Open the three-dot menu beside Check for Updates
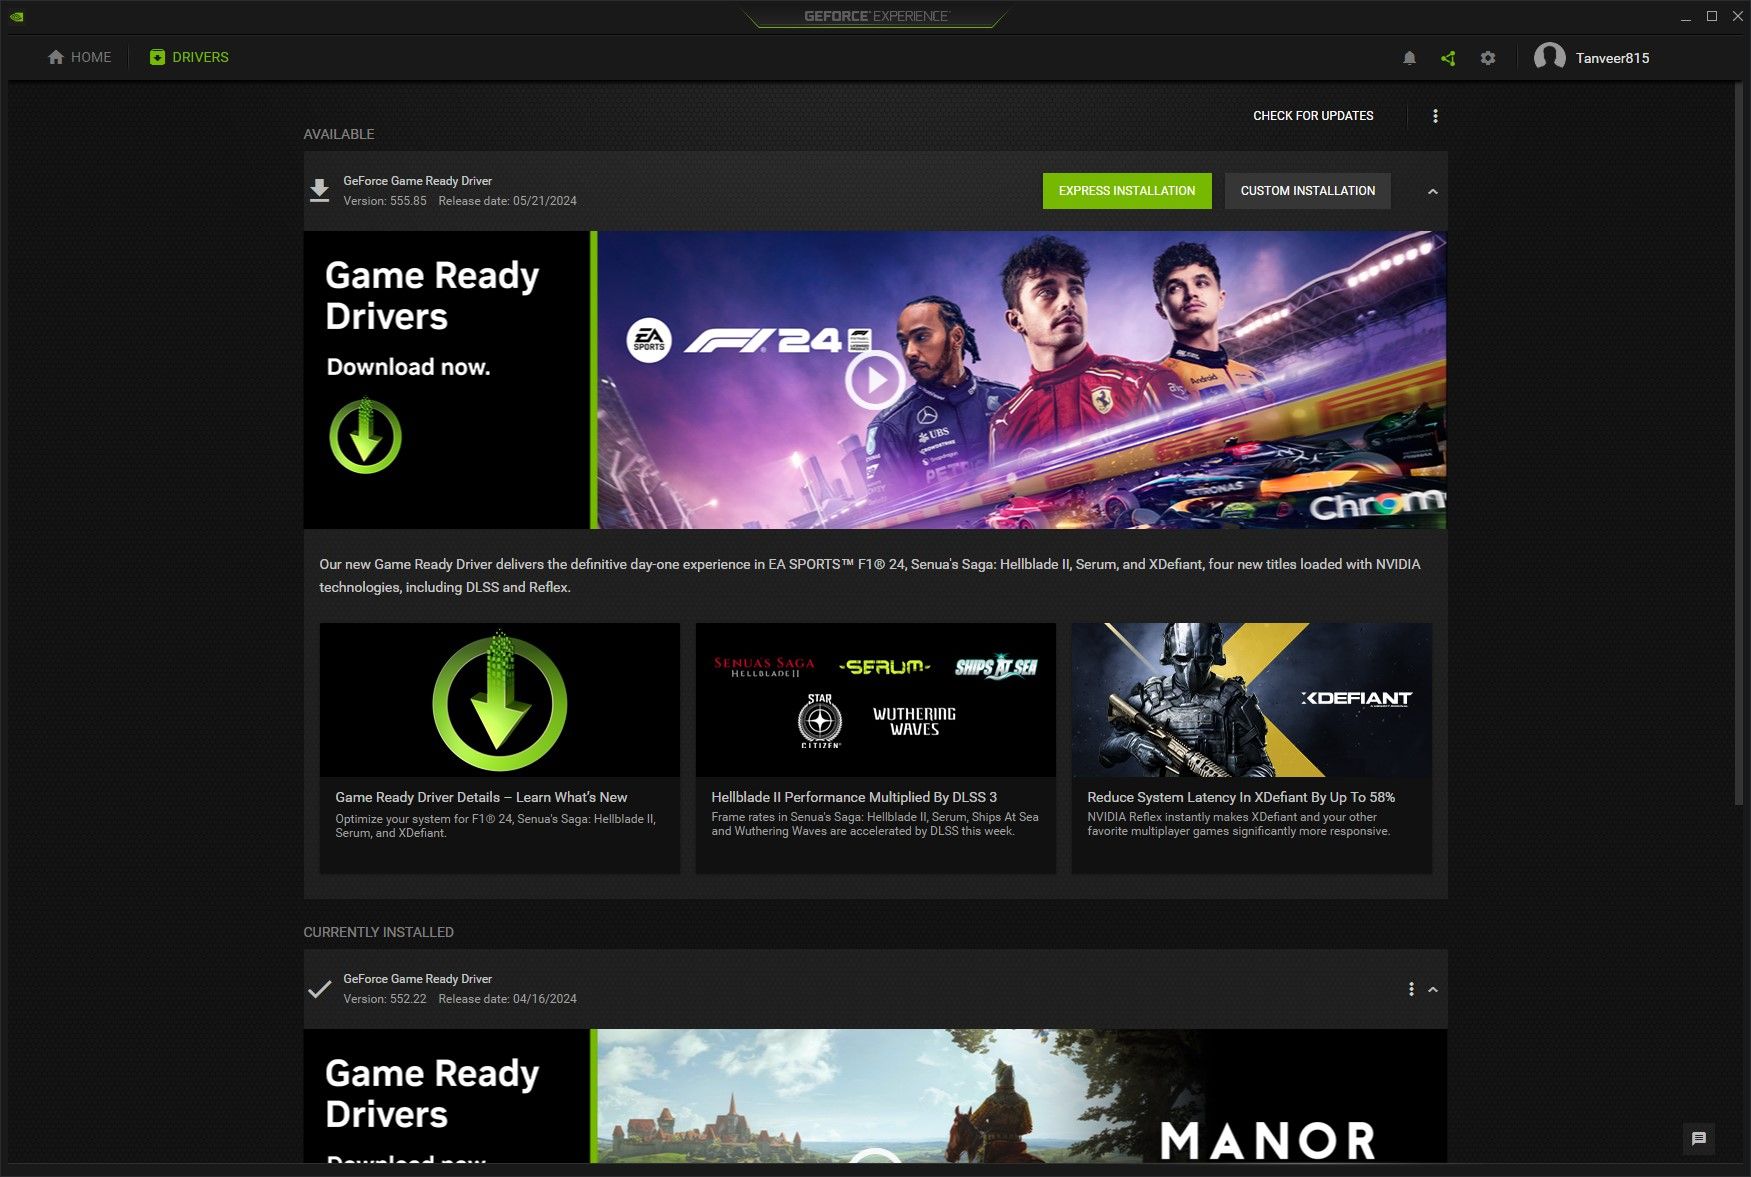 pos(1435,116)
